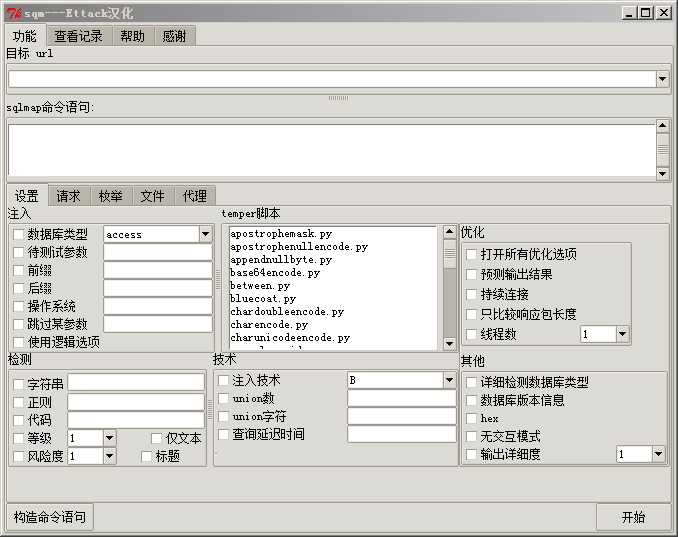678x537 pixels.
Task: Switch to the 枚举 tab
Action: click(111, 196)
